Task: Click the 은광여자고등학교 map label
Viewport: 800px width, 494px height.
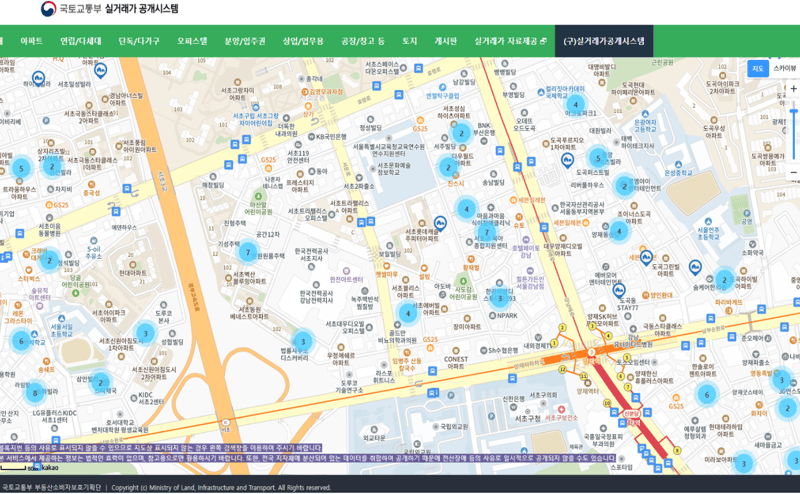Action: point(645,126)
